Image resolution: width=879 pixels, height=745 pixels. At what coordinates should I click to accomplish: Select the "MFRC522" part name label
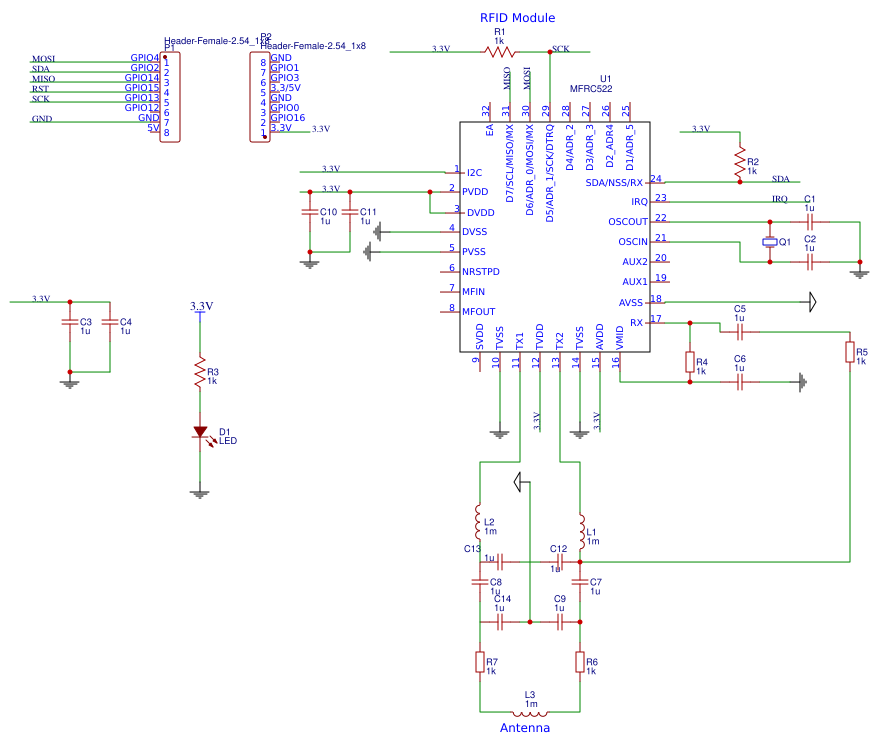coord(591,89)
